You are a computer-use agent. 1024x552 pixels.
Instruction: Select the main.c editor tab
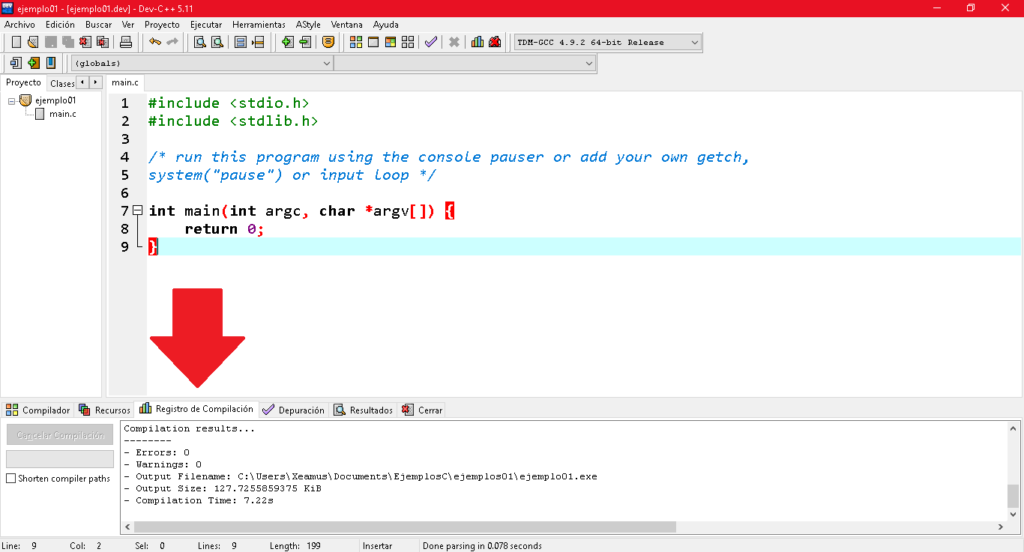pos(125,82)
